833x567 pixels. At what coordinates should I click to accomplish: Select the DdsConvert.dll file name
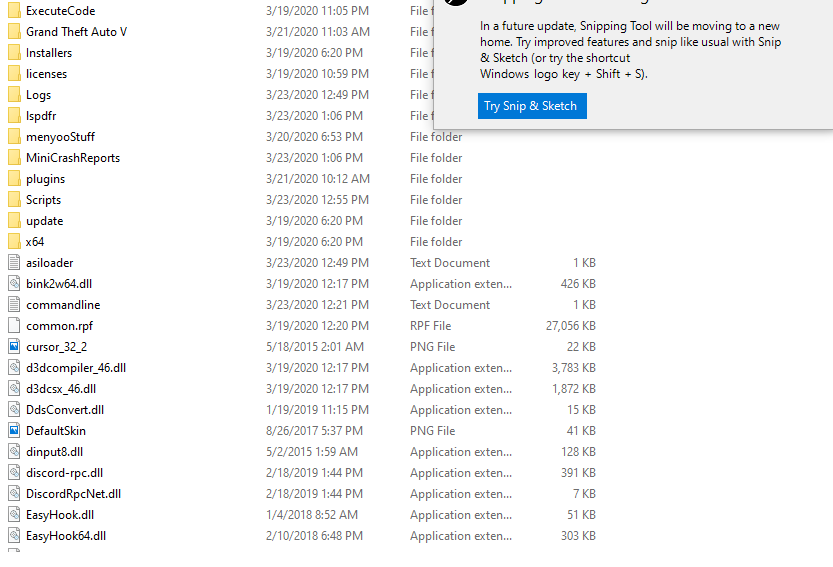point(64,410)
